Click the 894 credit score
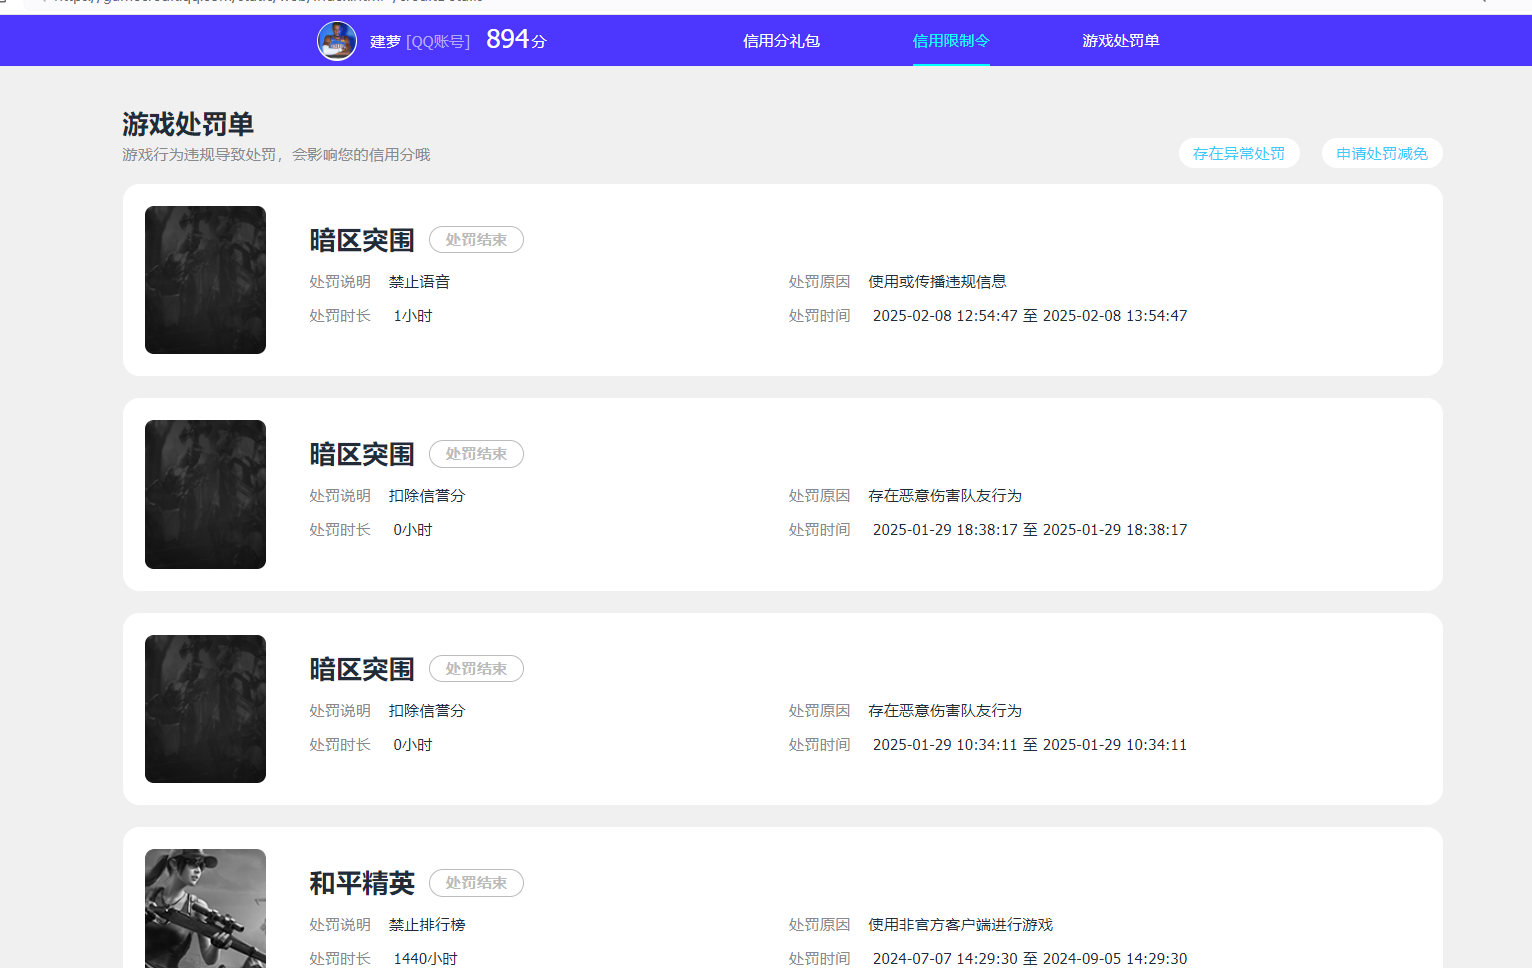1532x968 pixels. click(508, 39)
